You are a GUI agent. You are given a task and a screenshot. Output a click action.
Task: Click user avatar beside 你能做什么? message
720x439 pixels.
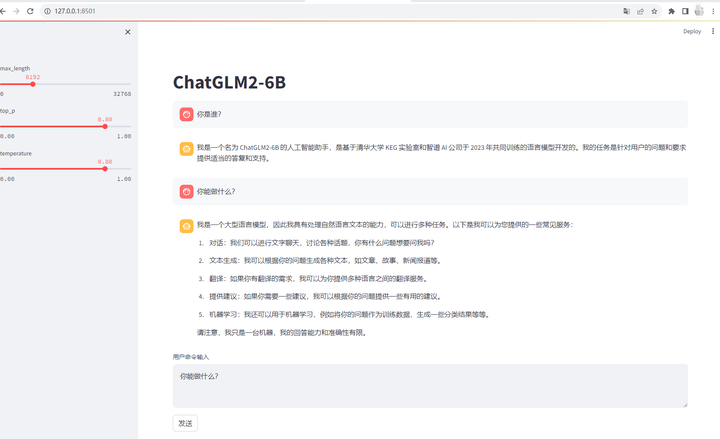tap(186, 191)
